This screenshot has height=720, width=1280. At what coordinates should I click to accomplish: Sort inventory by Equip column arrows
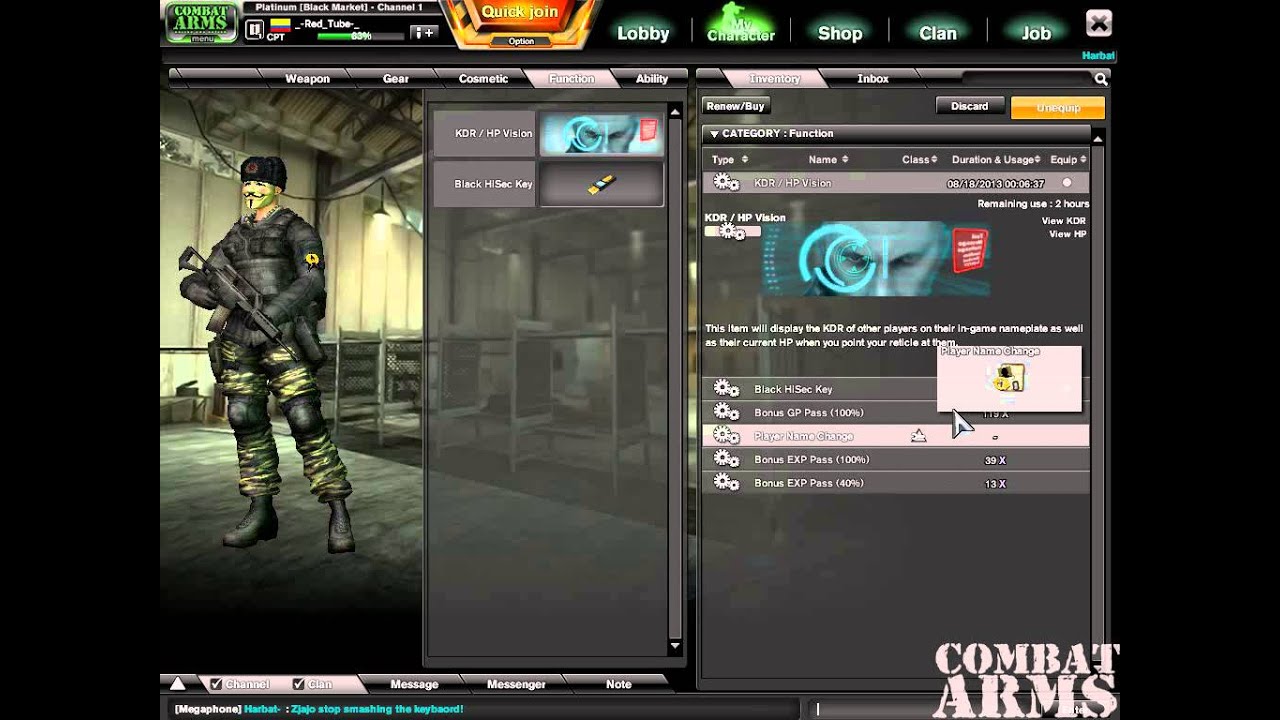(1083, 159)
